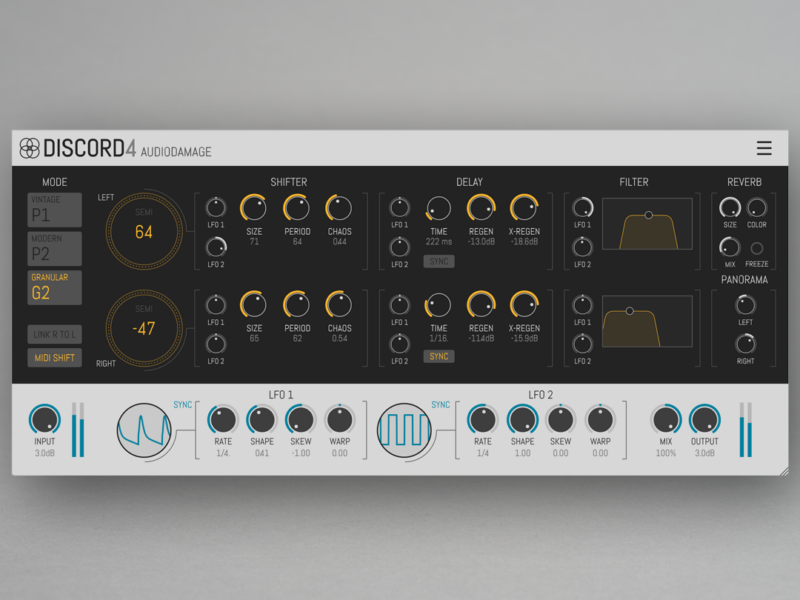Click the window resize grip corner
This screenshot has width=800, height=600.
[784, 471]
